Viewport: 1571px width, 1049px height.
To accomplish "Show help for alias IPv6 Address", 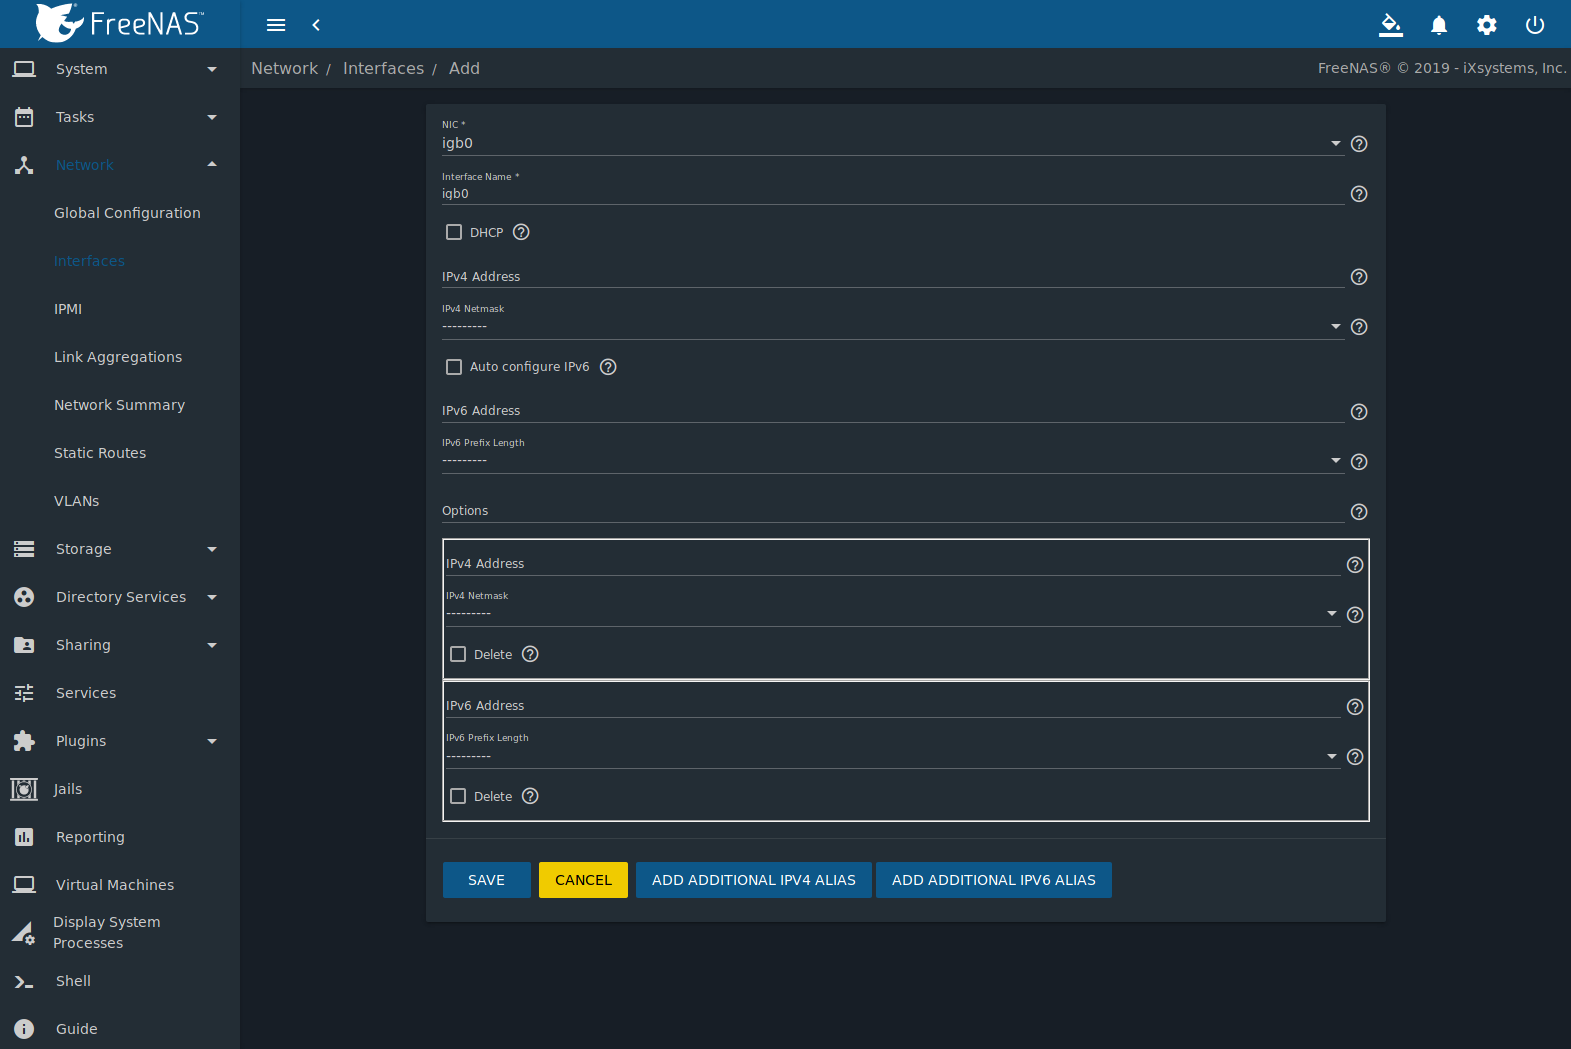I will click(x=1355, y=707).
